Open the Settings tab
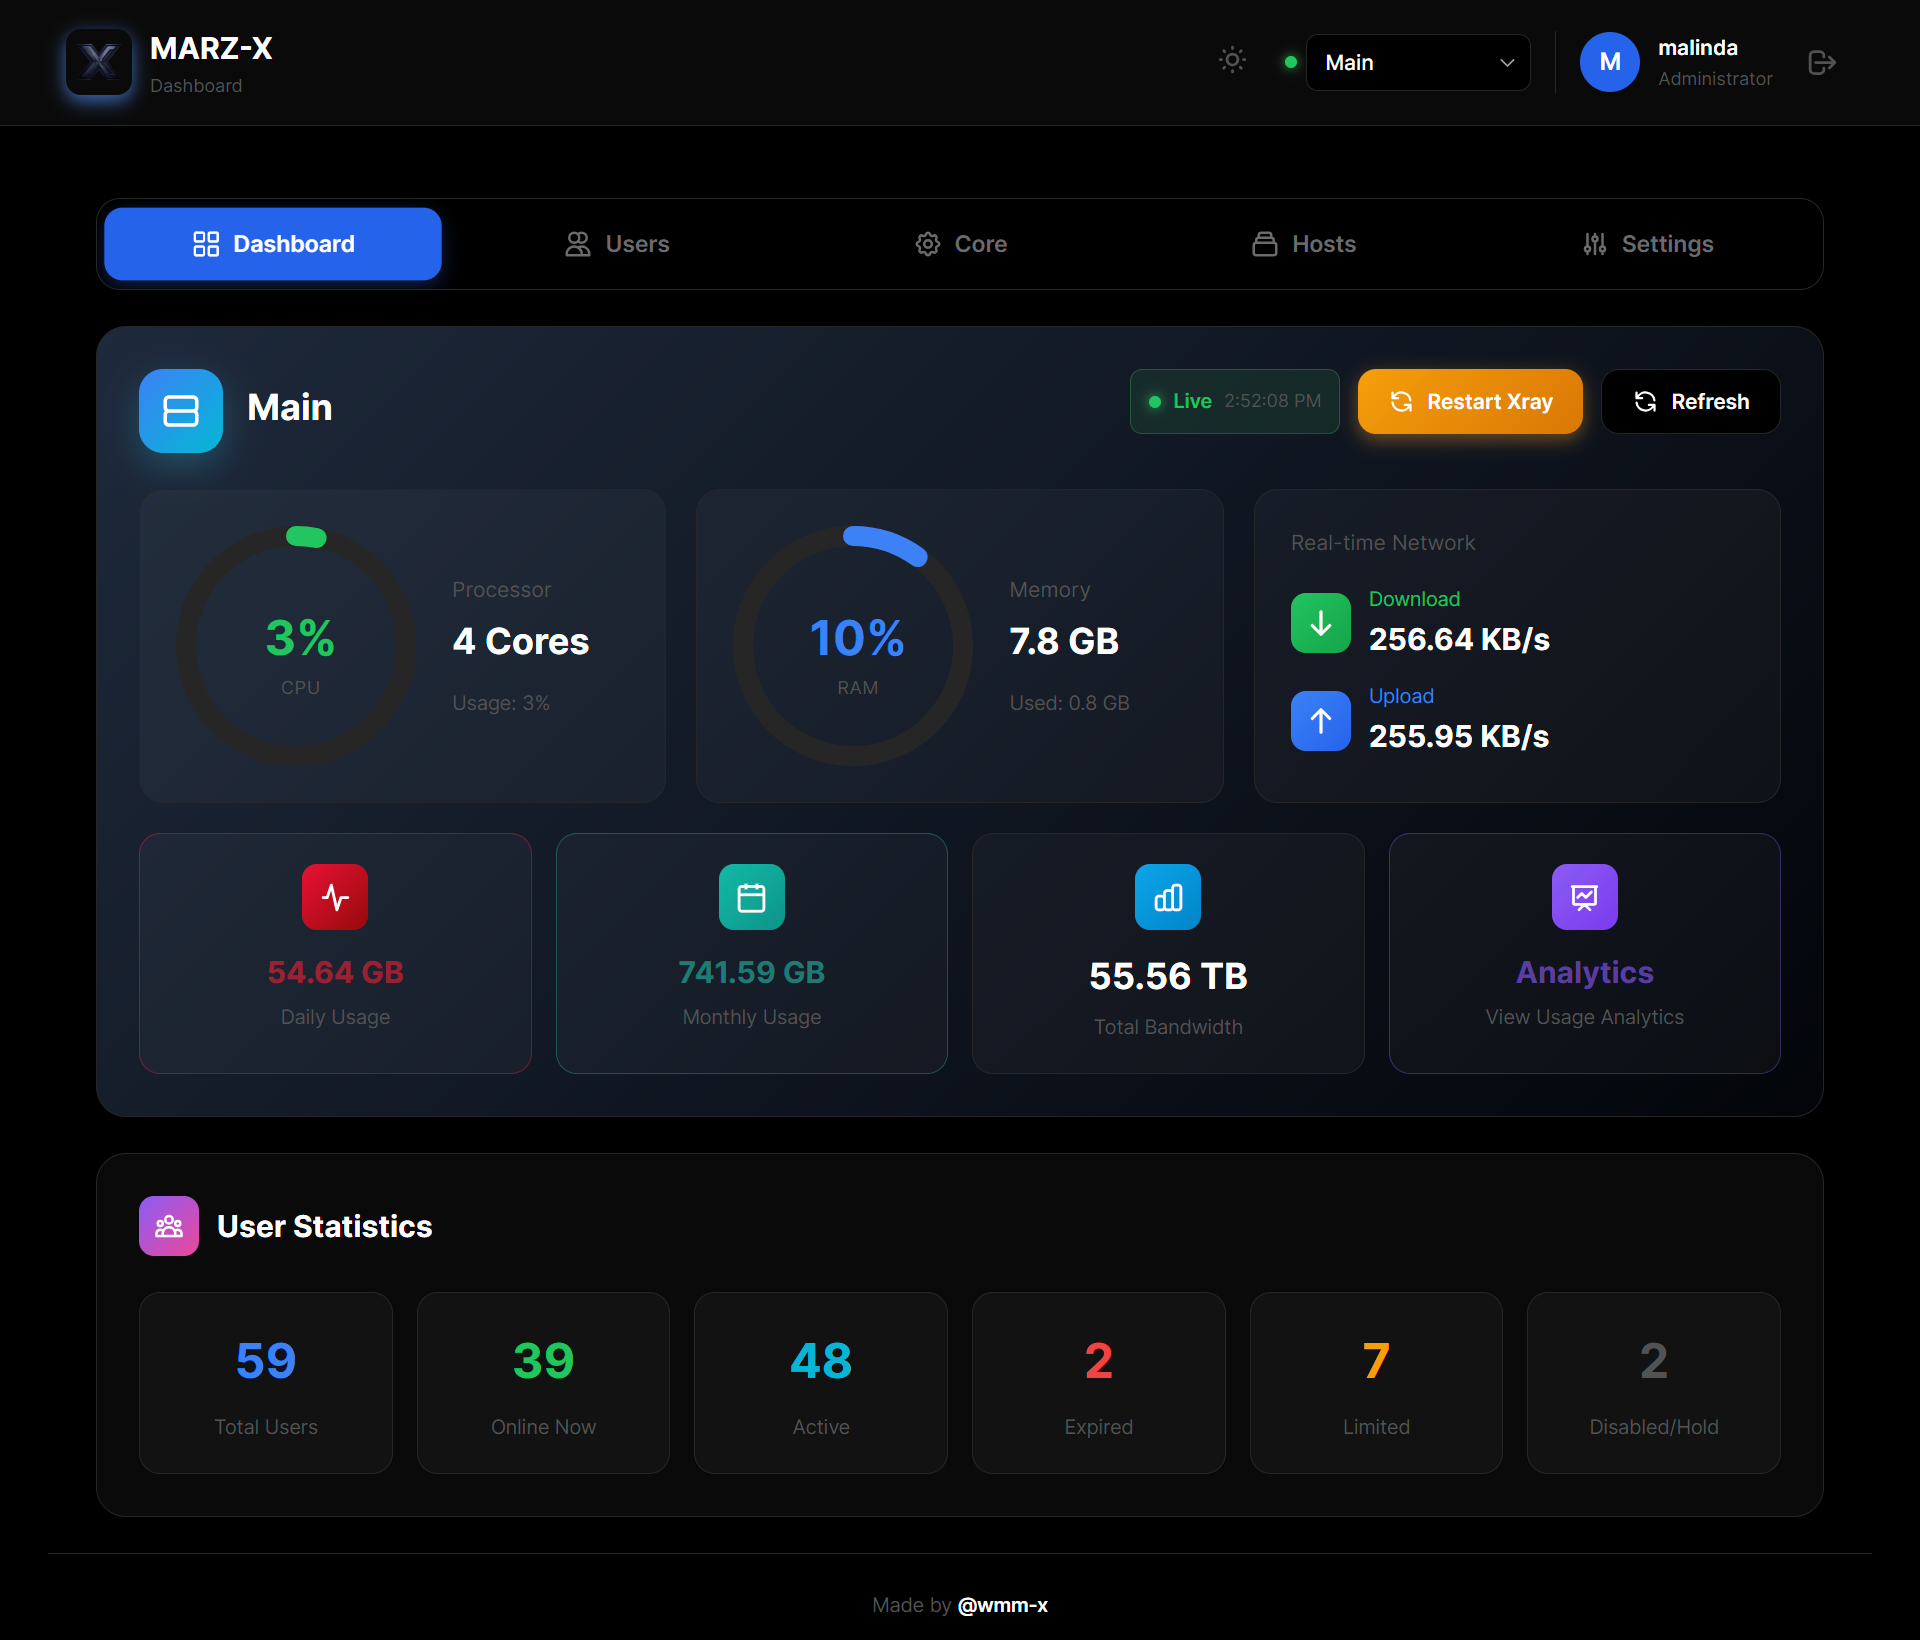The image size is (1920, 1640). pos(1648,244)
